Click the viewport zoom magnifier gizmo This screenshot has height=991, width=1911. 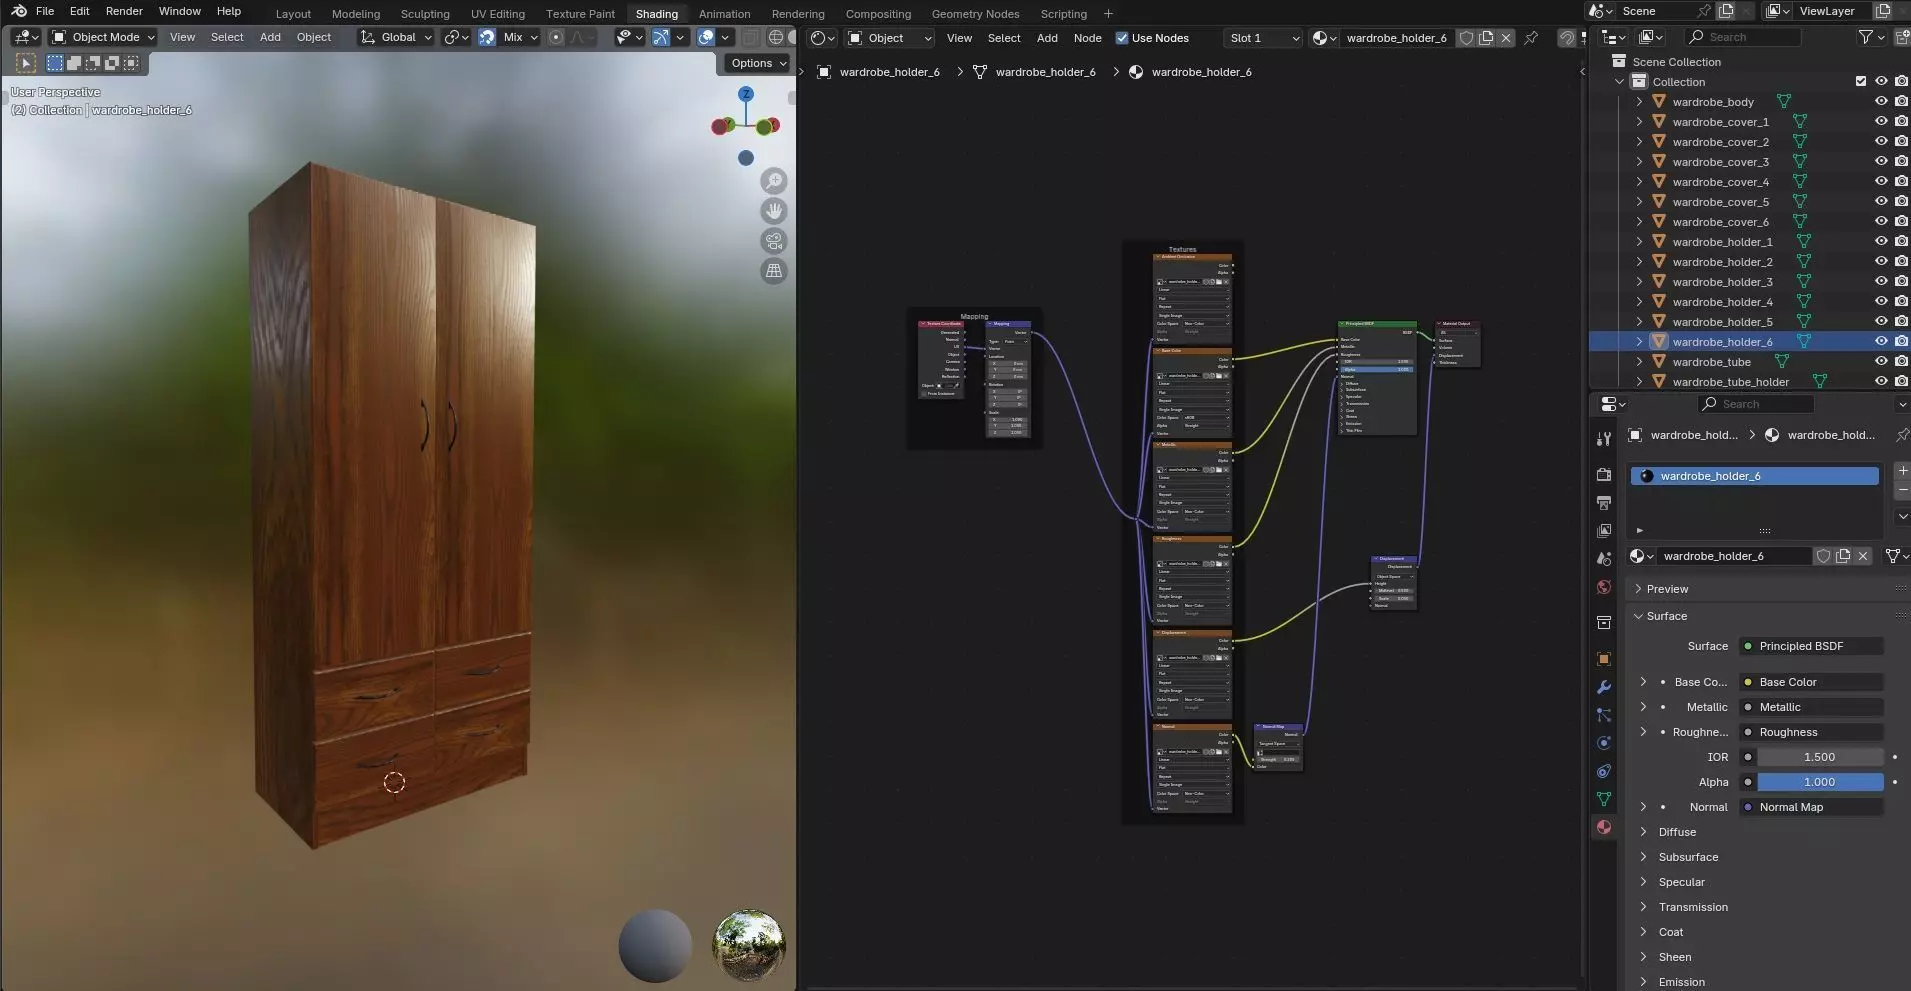pyautogui.click(x=774, y=181)
